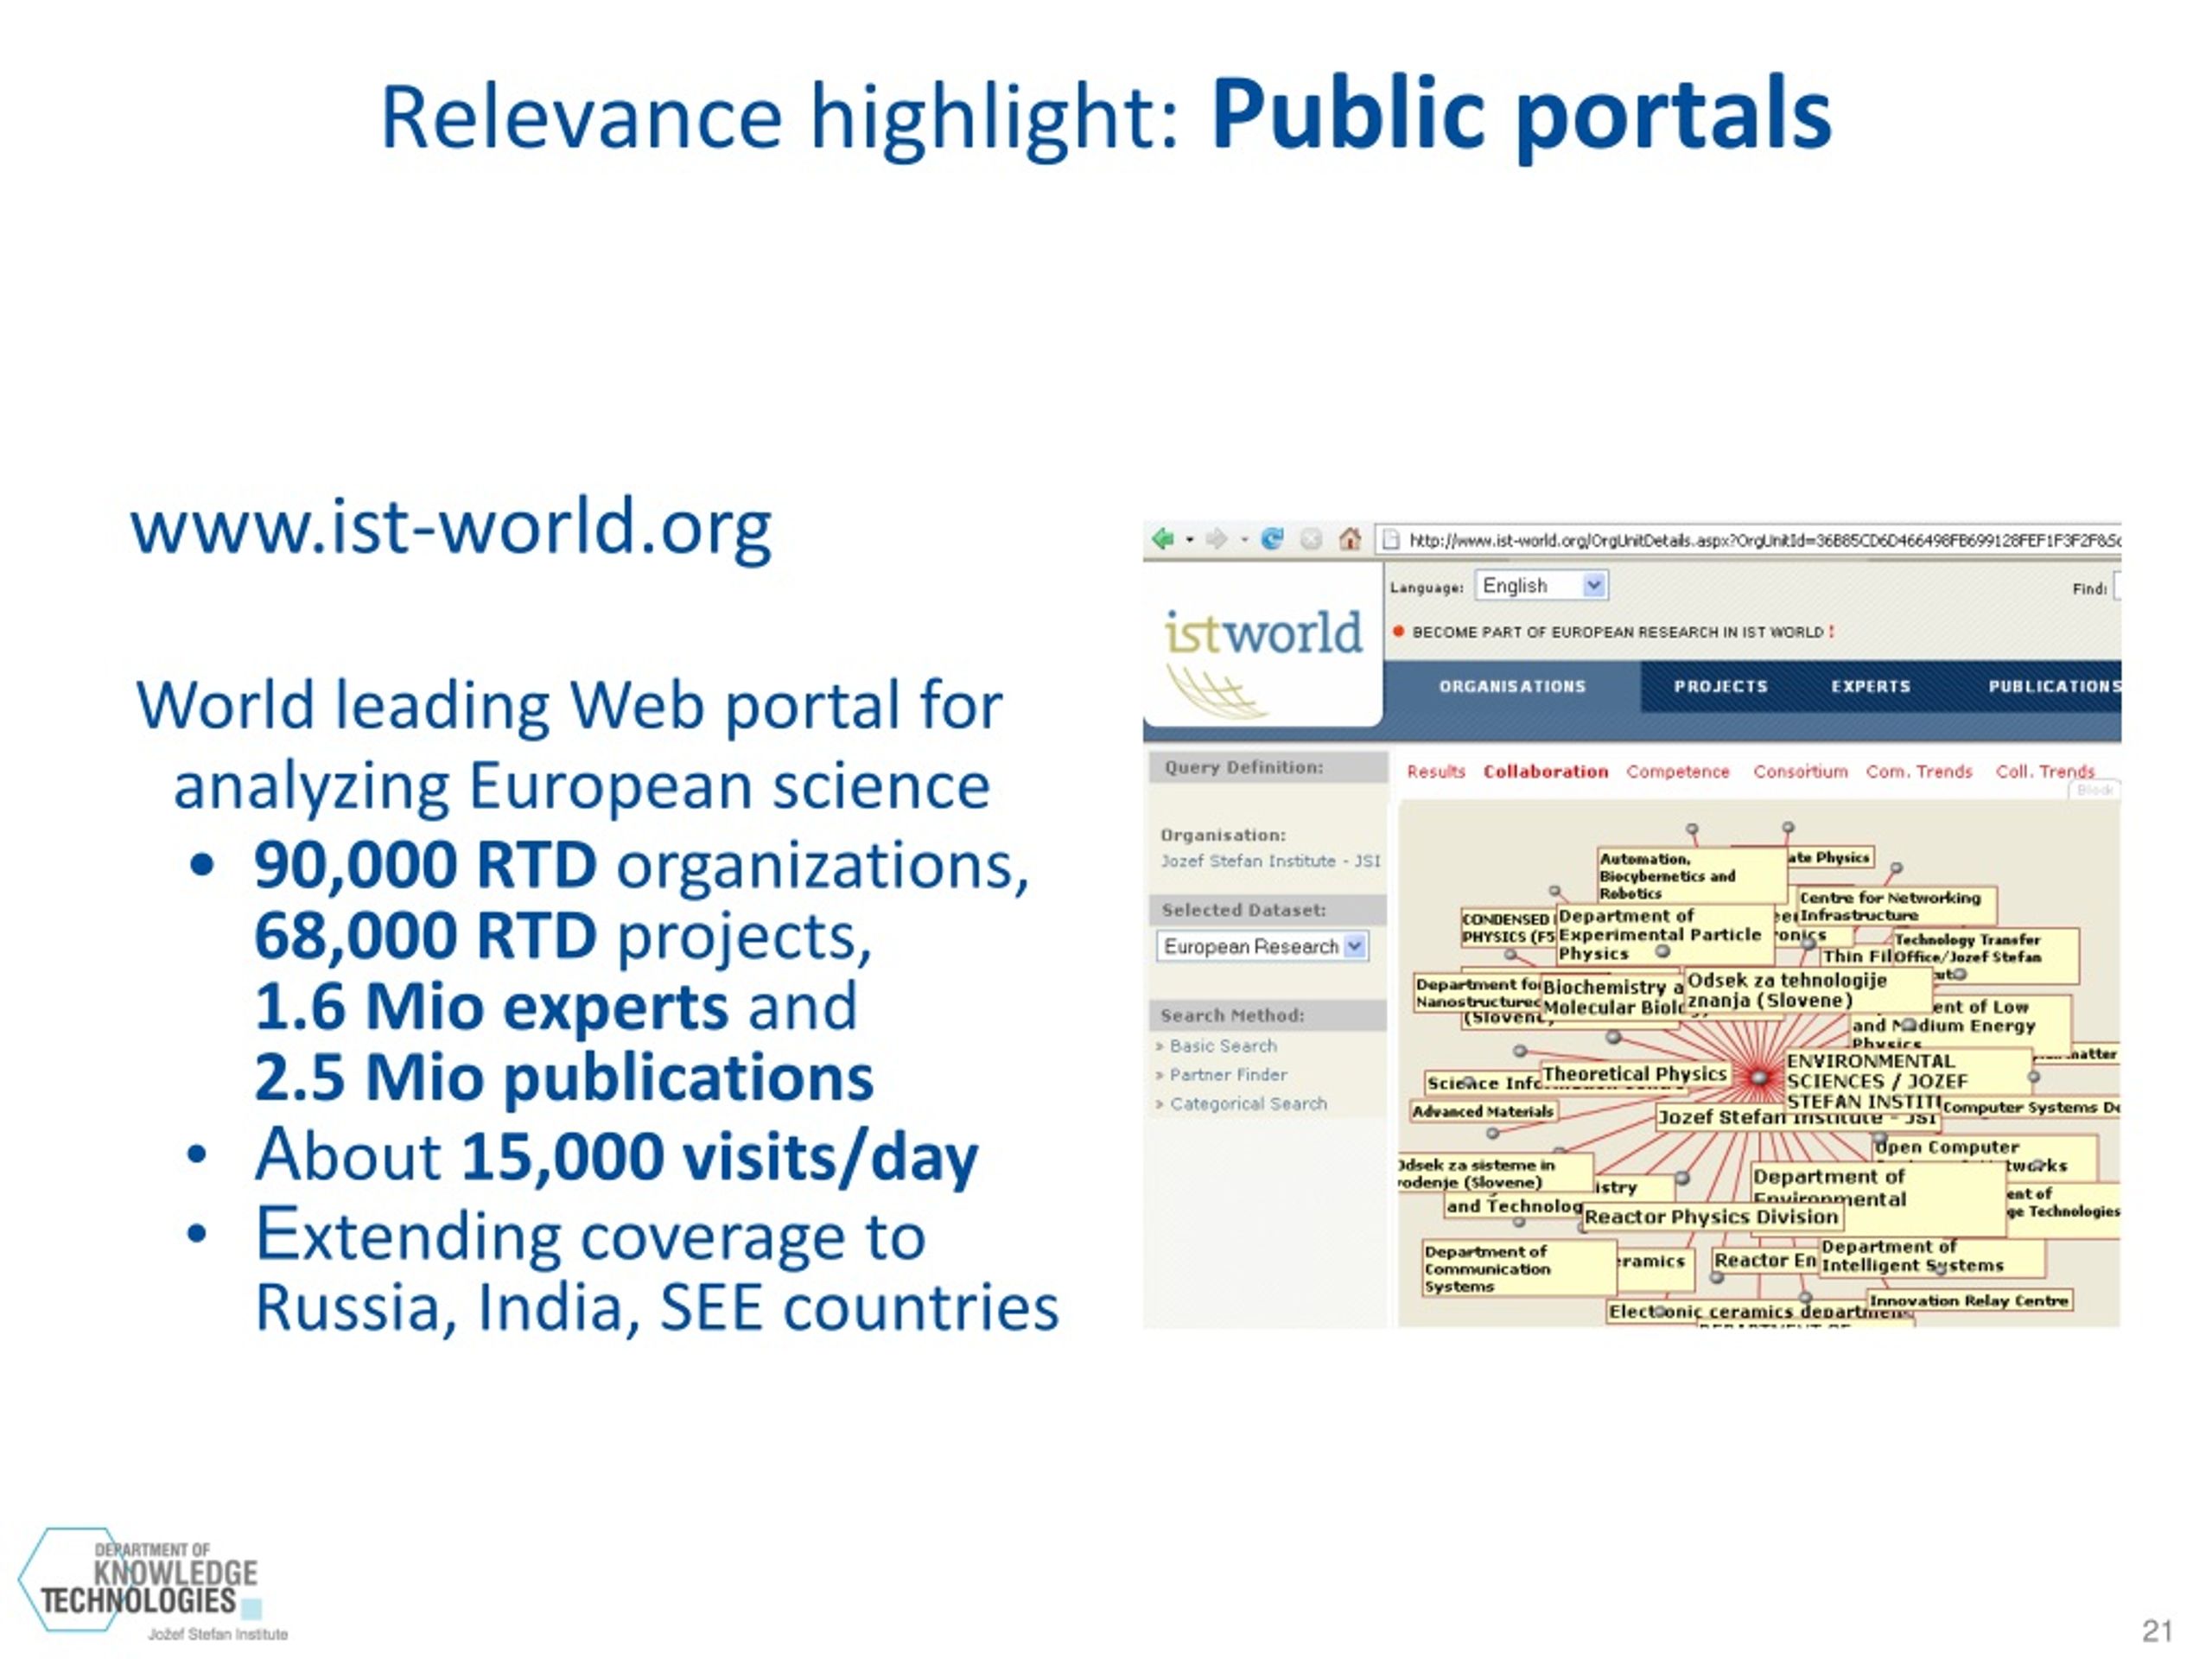Open back button history dropdown arrow
Image resolution: width=2212 pixels, height=1659 pixels.
tap(1190, 540)
